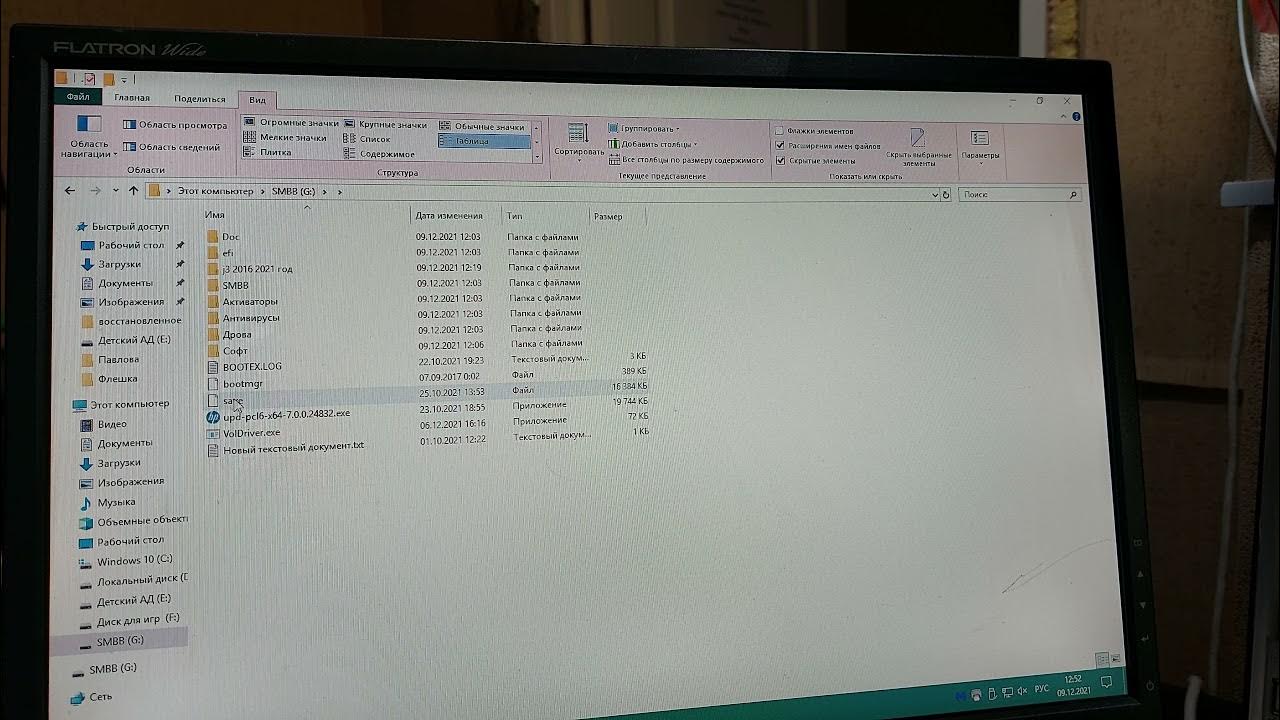The width and height of the screenshot is (1280, 720).
Task: Click the Forward navigation arrow
Action: tap(95, 190)
